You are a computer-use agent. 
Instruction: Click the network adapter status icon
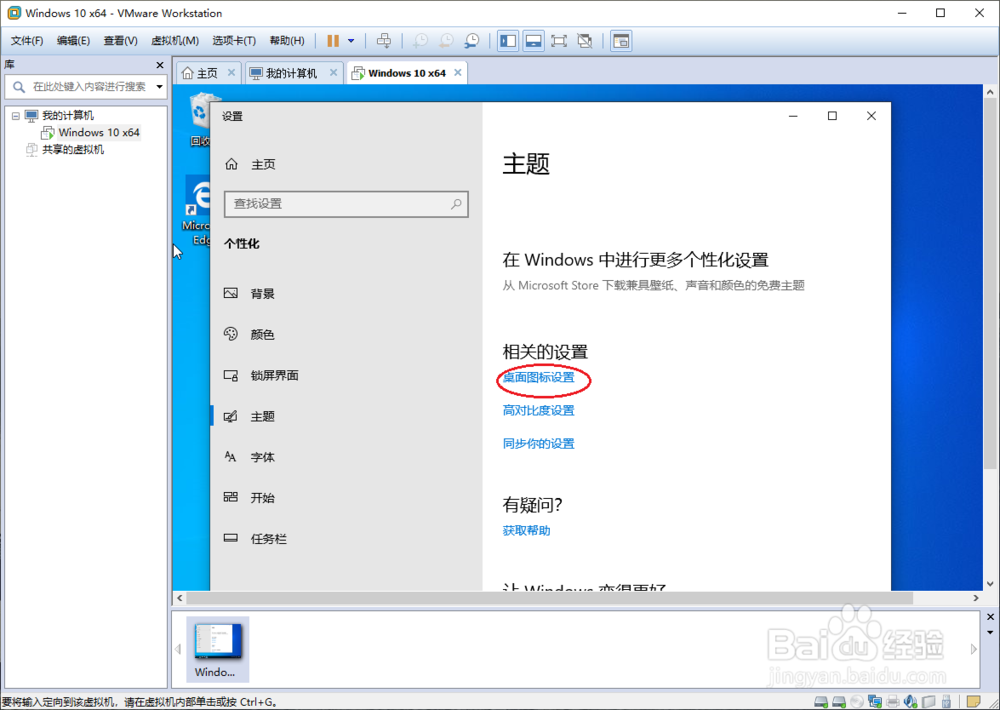pos(874,702)
